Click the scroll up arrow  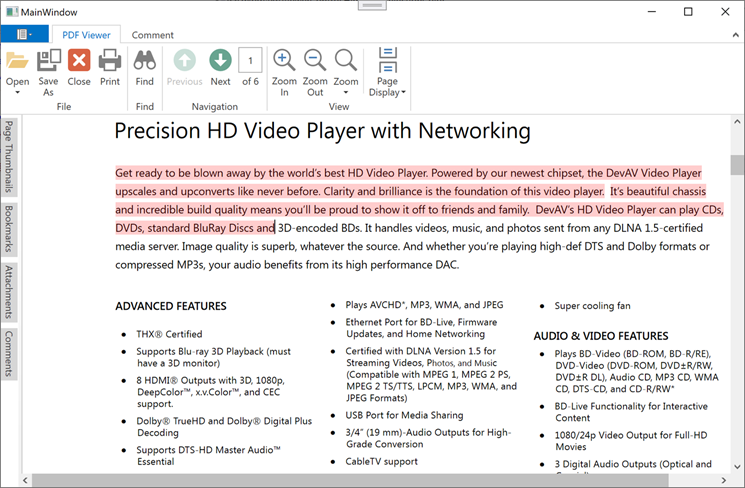pos(737,122)
